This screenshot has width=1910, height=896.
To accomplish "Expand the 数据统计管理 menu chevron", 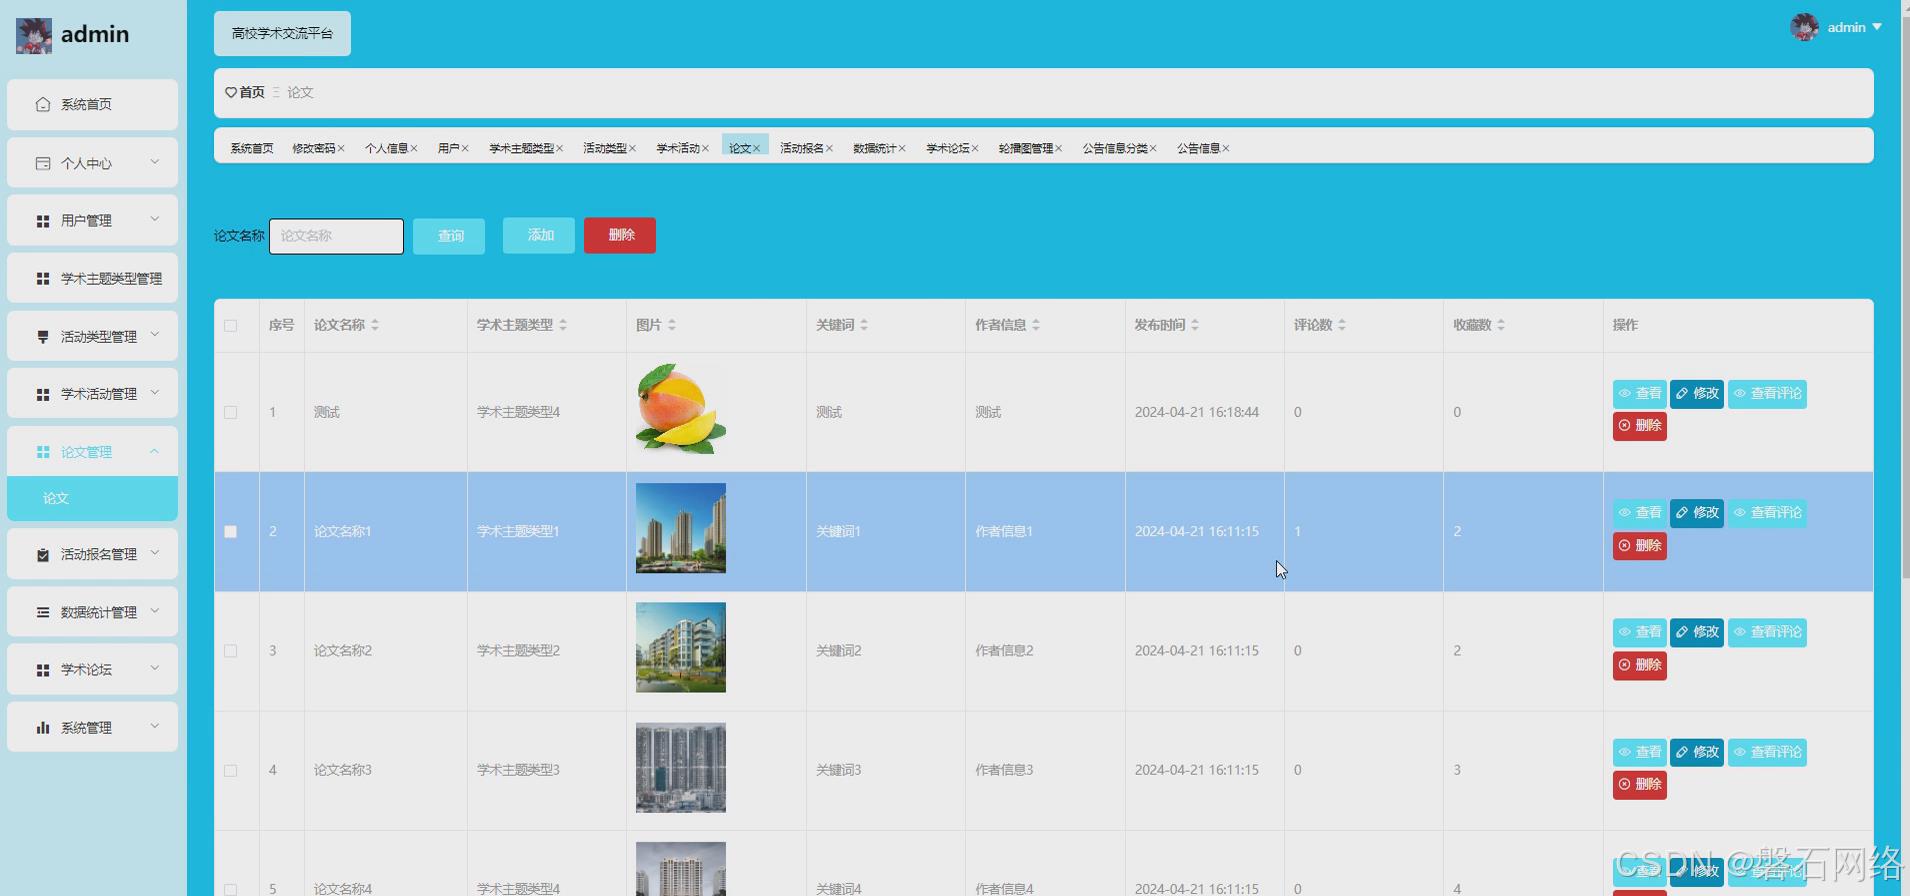I will tap(154, 610).
